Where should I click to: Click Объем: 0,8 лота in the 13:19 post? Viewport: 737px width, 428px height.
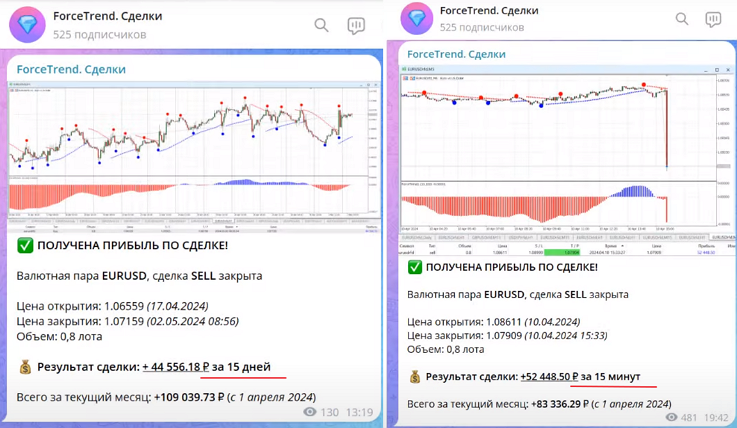(59, 336)
